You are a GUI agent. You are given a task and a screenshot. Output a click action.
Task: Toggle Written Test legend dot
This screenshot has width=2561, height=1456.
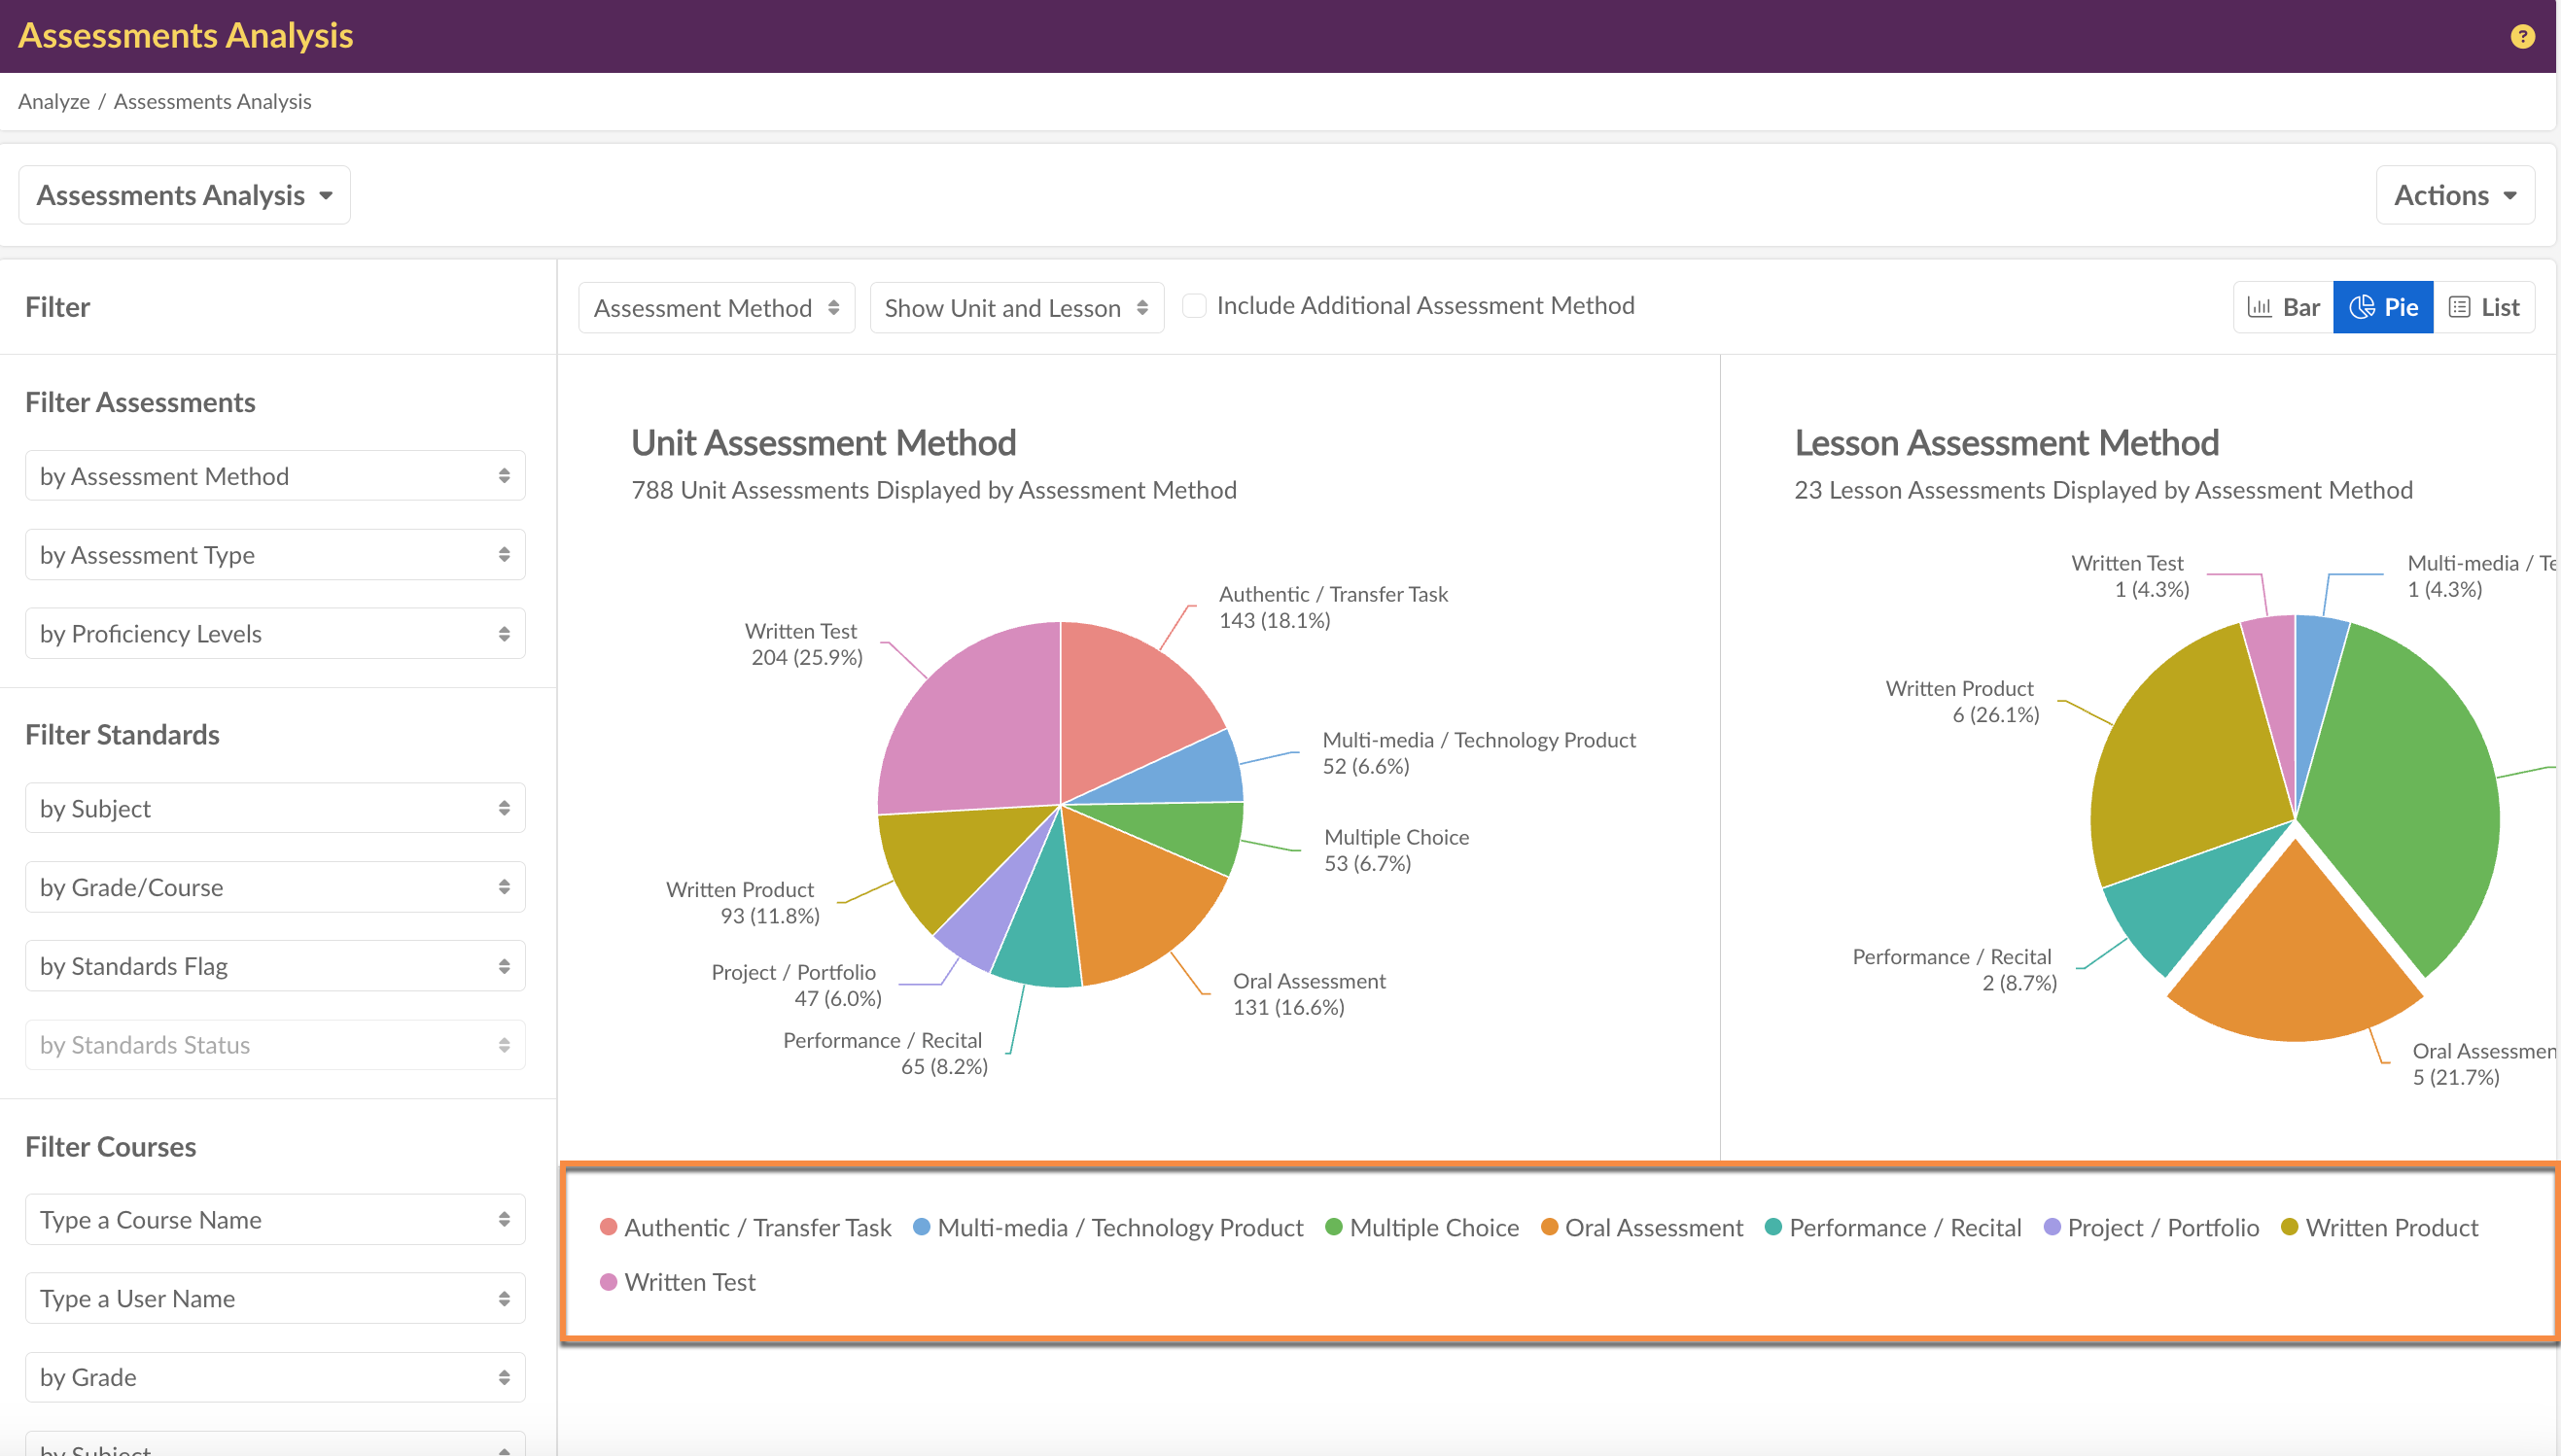point(608,1282)
